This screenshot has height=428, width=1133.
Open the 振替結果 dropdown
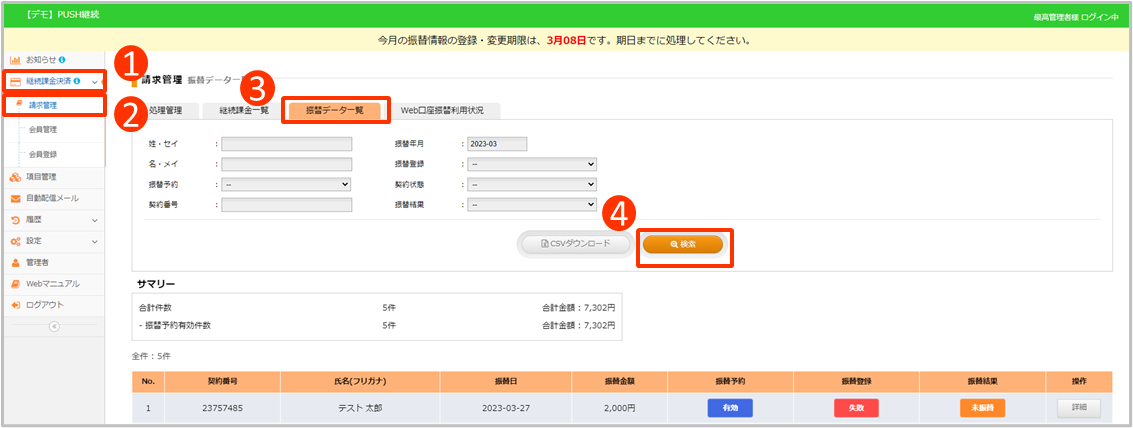[531, 204]
